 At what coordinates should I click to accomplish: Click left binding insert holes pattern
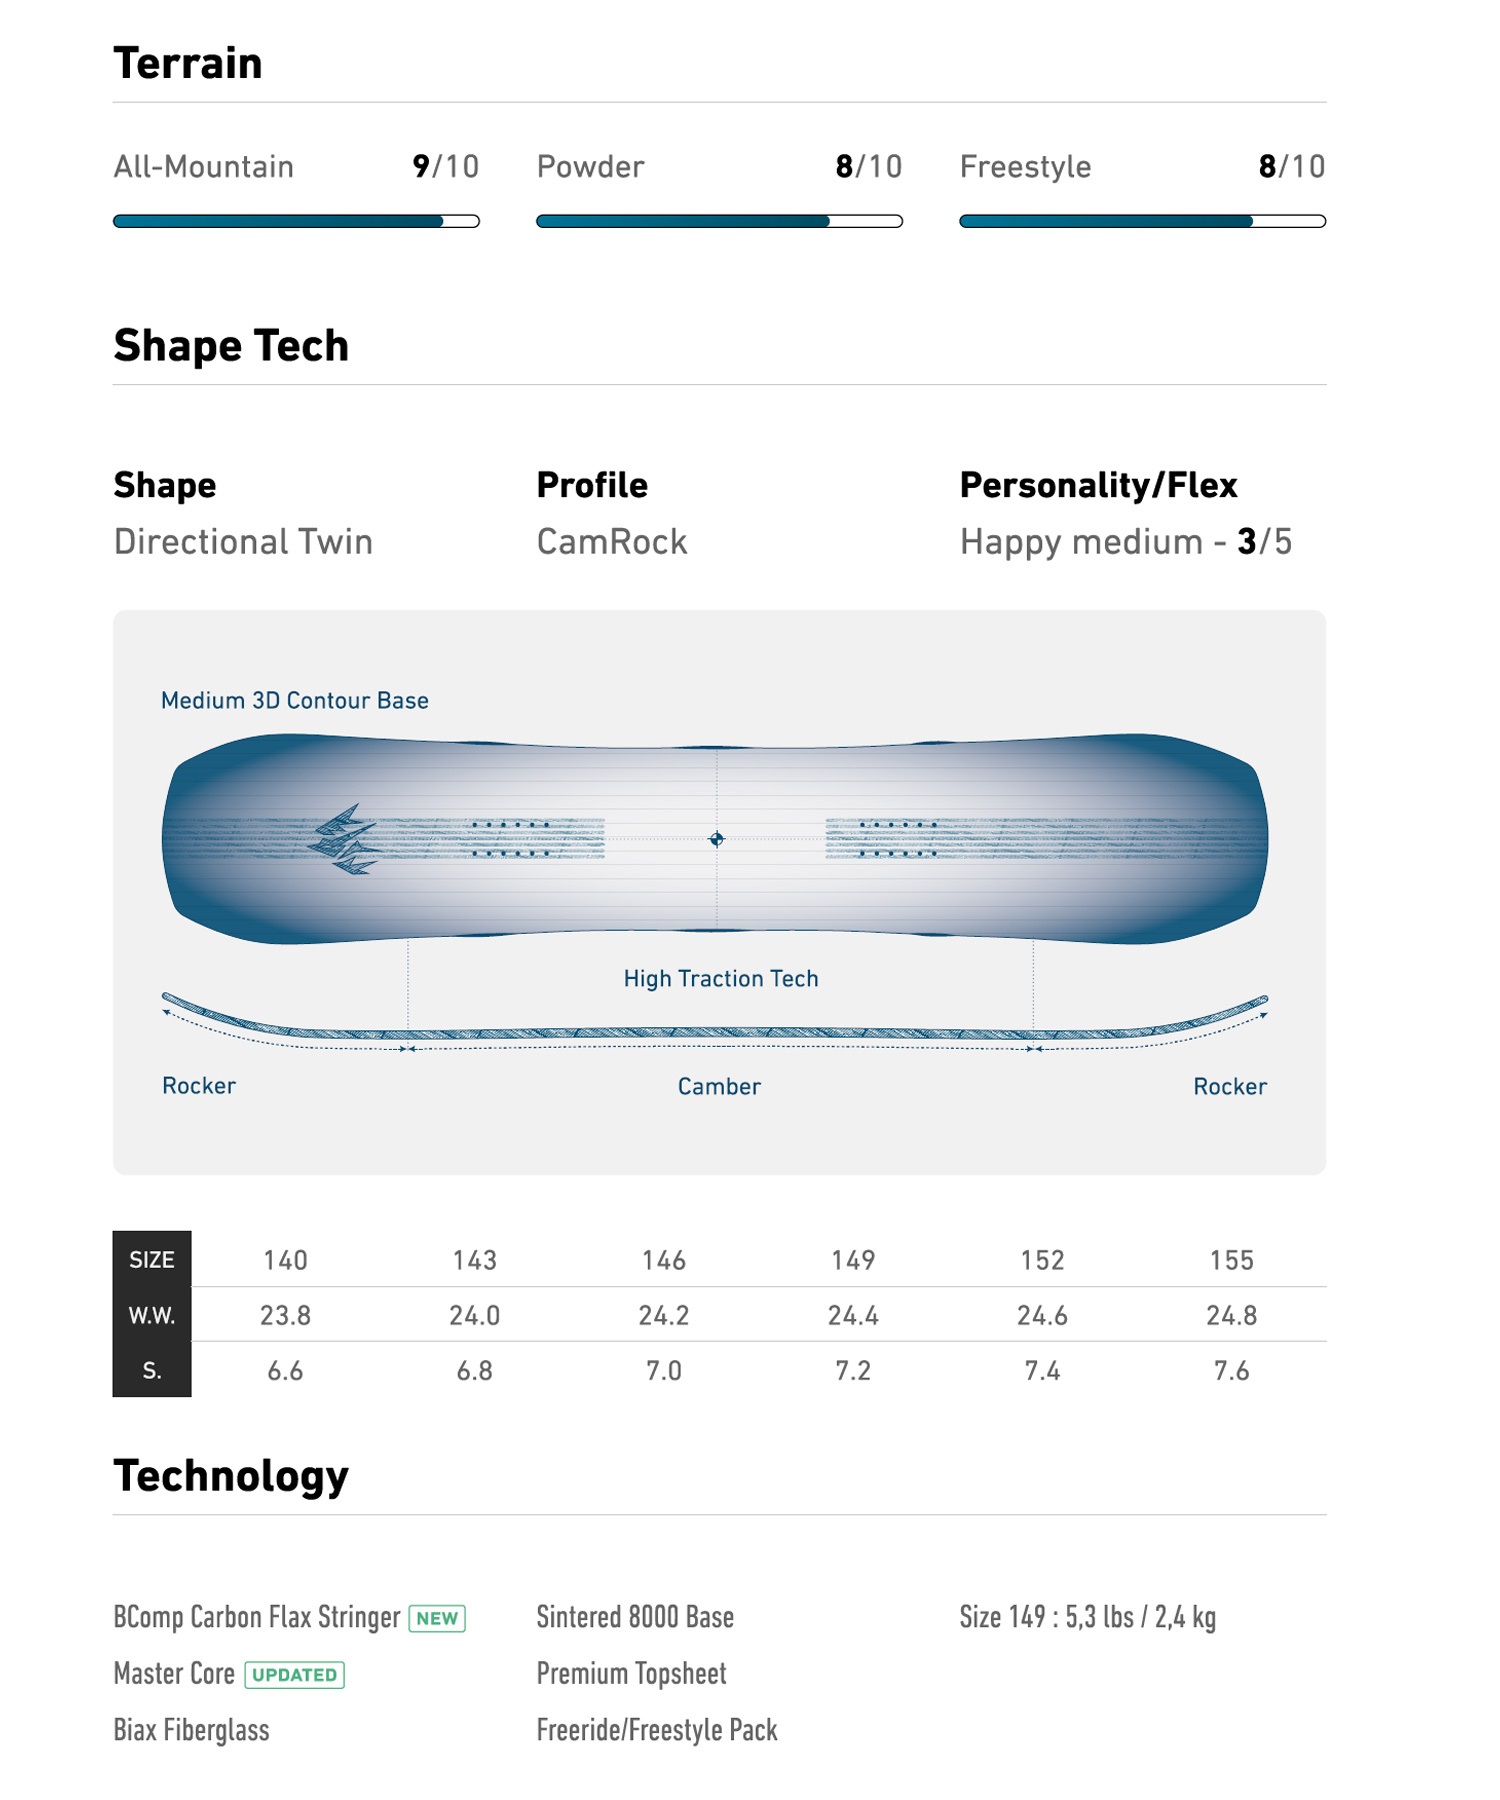tap(511, 839)
